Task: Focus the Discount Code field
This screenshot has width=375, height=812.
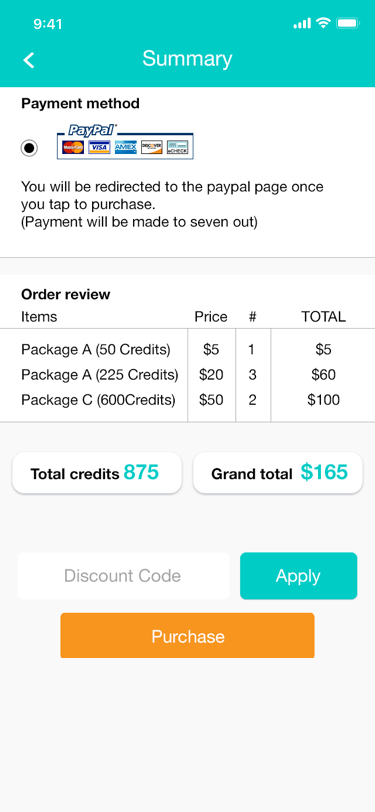Action: tap(123, 576)
